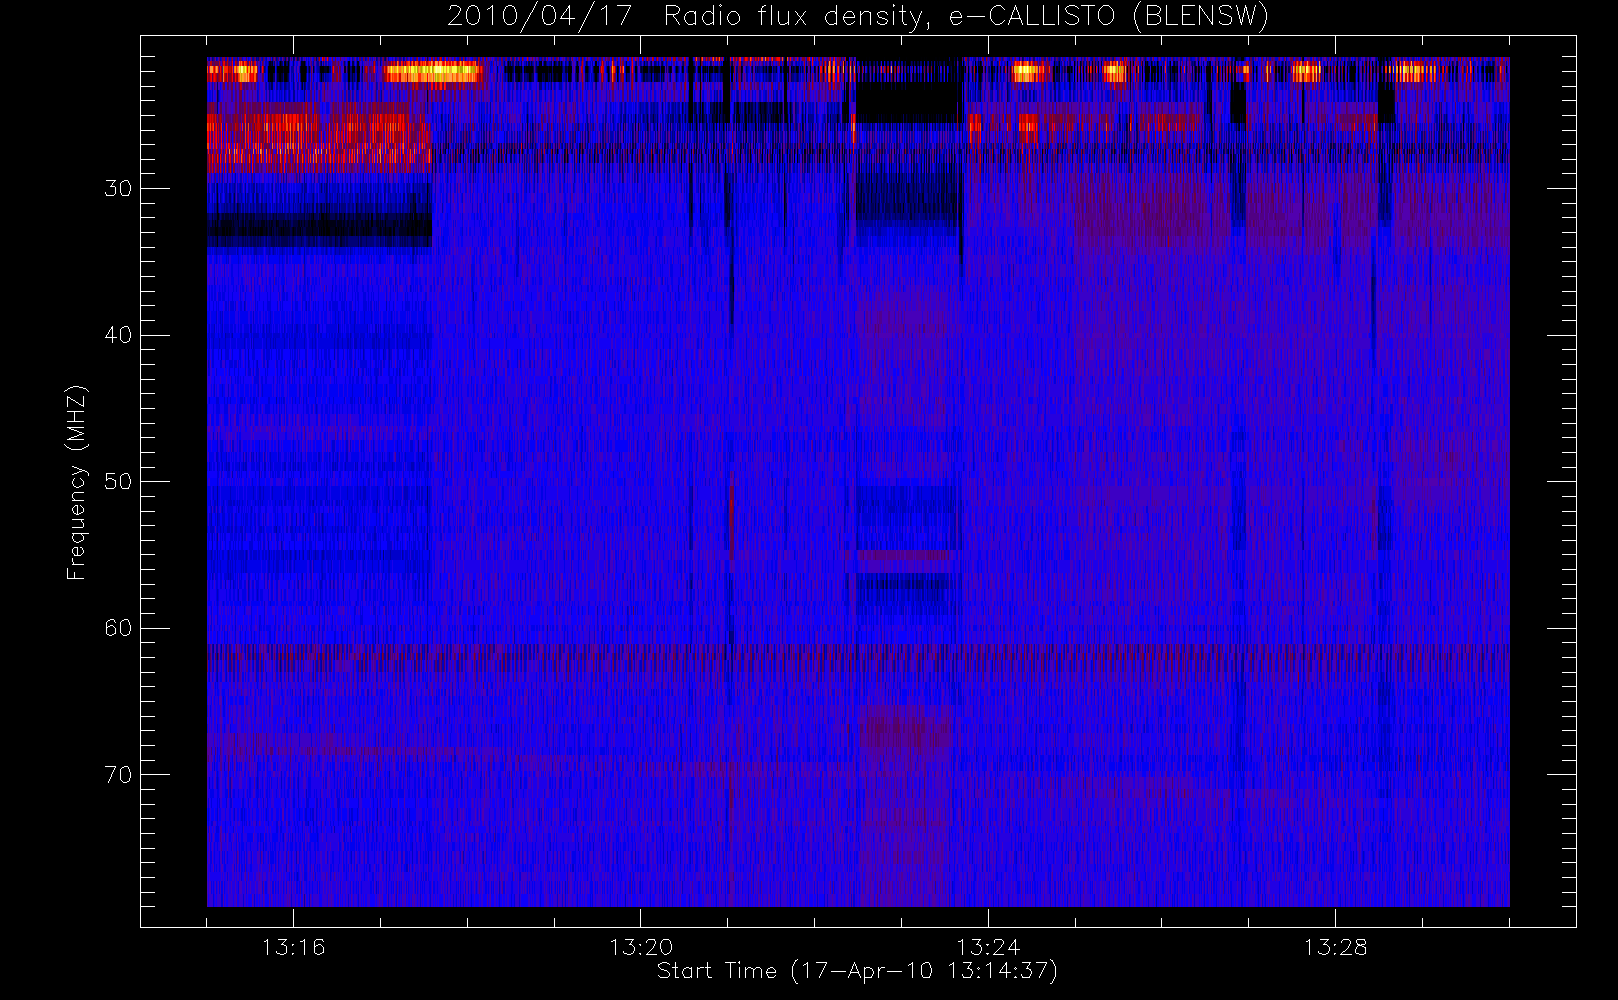Click the 'Start Time (17-Apr-10 13:14:37)' label
The height and width of the screenshot is (1000, 1618).
[857, 971]
